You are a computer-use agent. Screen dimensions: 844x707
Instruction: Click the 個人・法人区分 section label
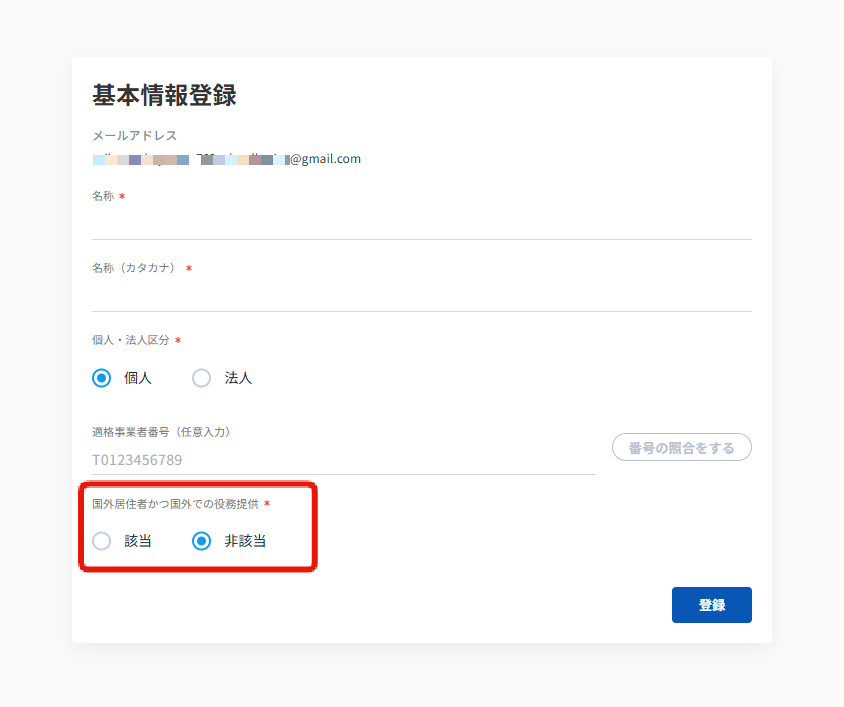(131, 341)
